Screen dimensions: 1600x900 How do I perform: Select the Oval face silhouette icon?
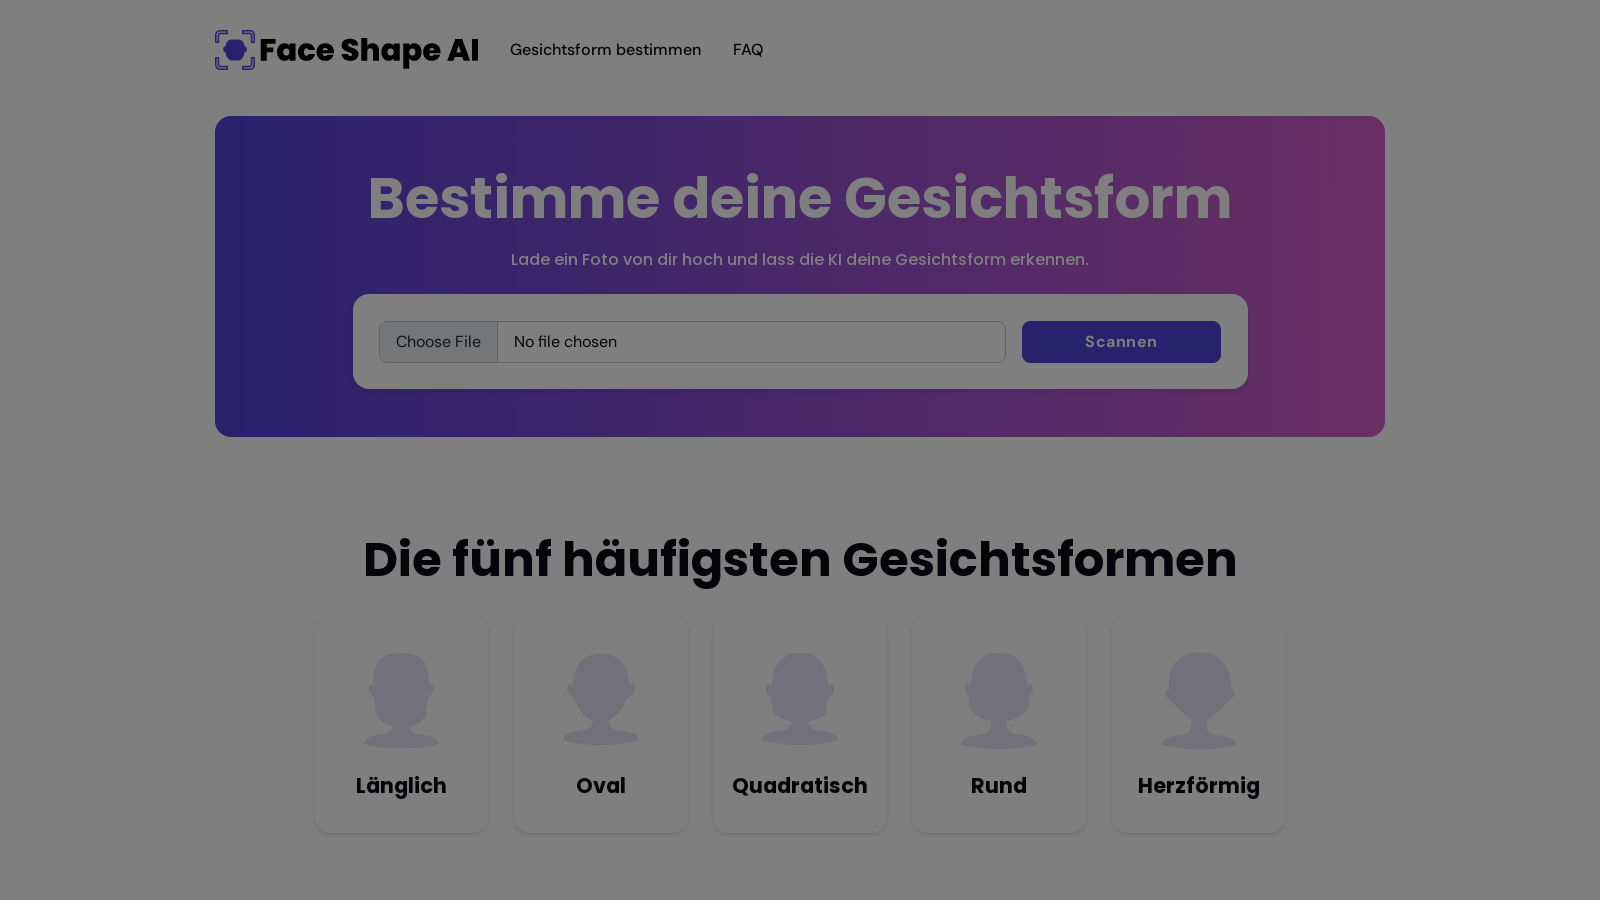(x=601, y=700)
